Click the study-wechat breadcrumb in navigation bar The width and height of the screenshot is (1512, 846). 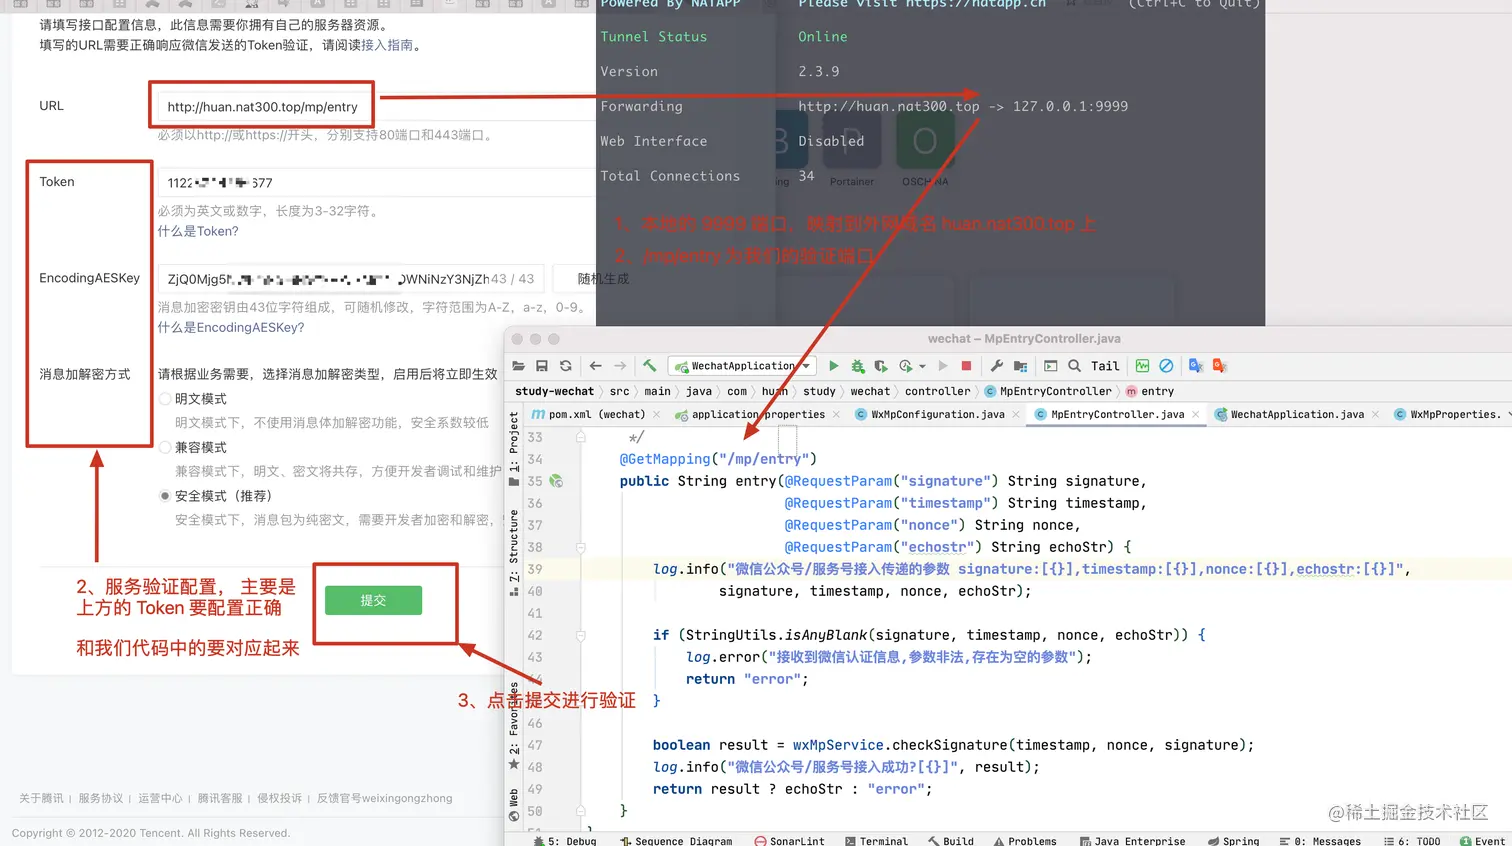click(554, 391)
